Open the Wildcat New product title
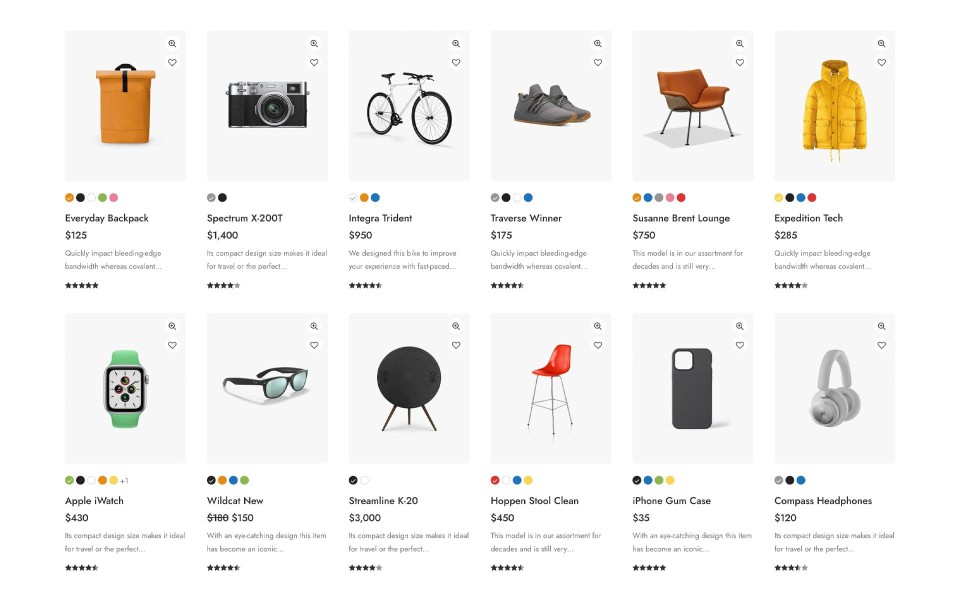 coord(235,501)
